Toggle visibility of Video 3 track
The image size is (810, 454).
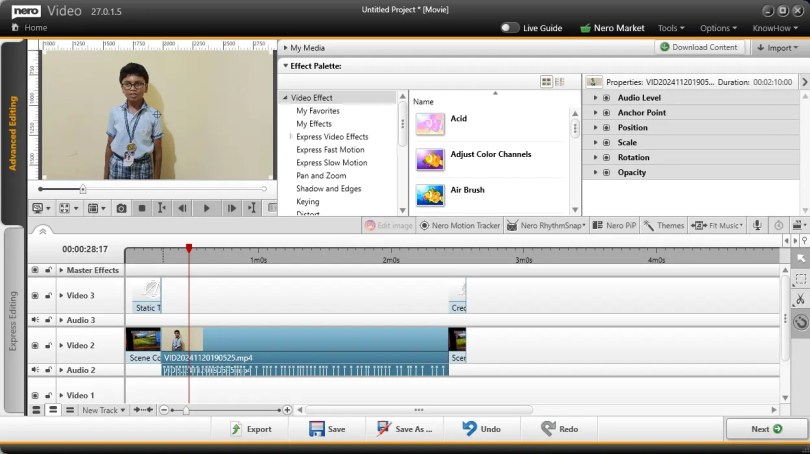pyautogui.click(x=35, y=296)
